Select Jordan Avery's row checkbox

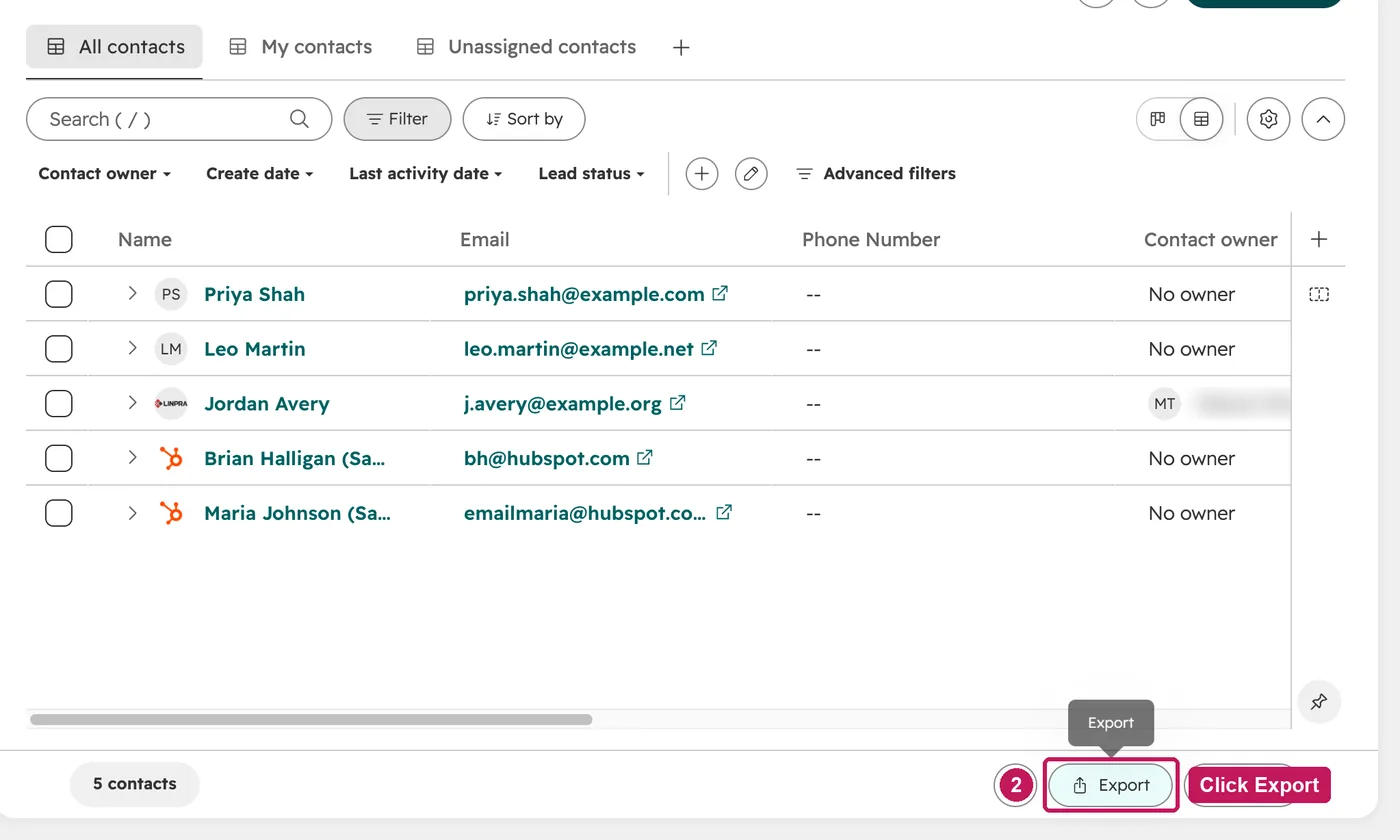pos(59,404)
